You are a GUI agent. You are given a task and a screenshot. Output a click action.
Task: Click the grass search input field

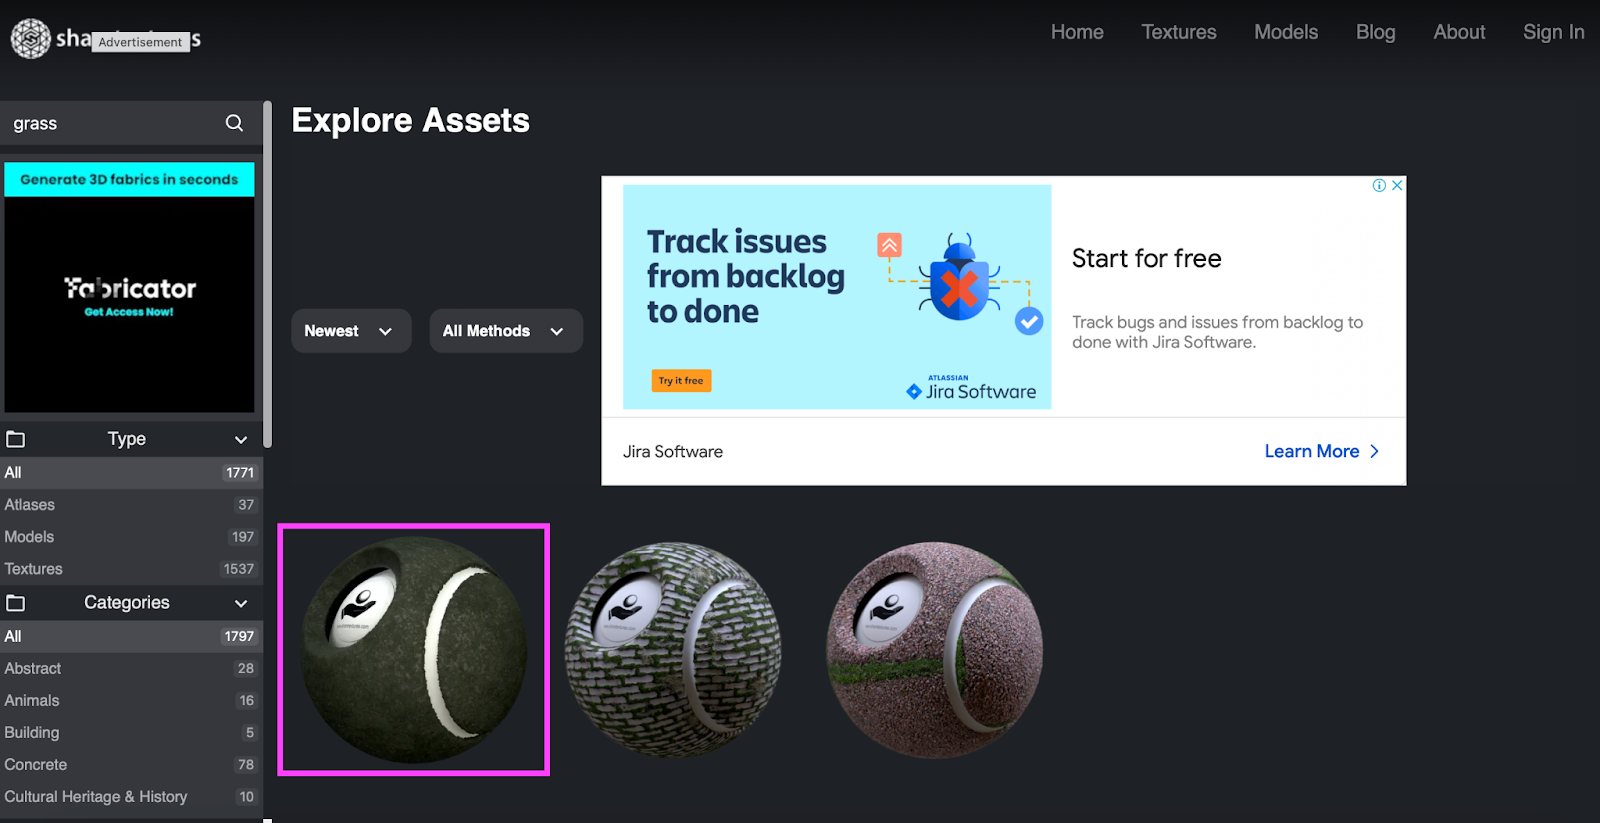[115, 123]
